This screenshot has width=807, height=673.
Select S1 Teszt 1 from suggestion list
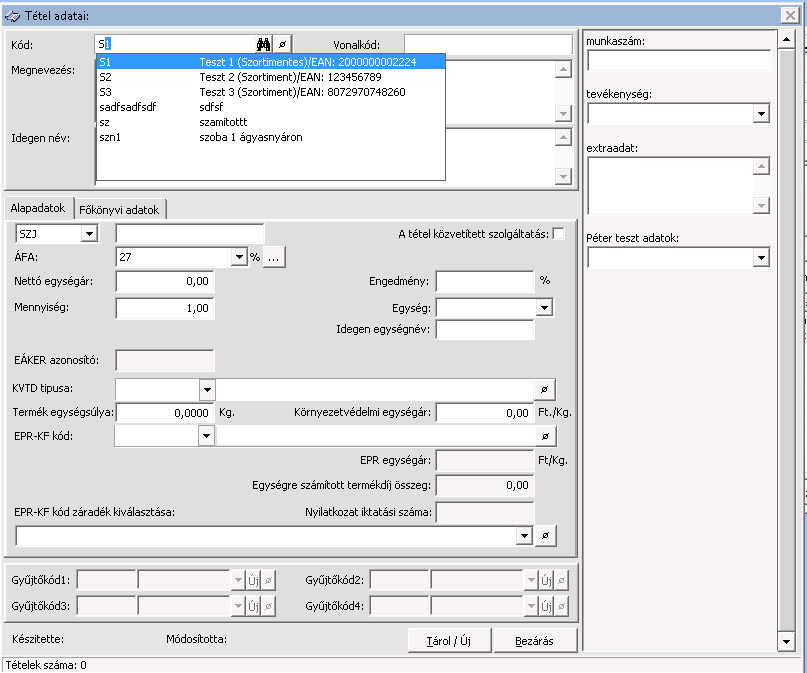point(271,62)
